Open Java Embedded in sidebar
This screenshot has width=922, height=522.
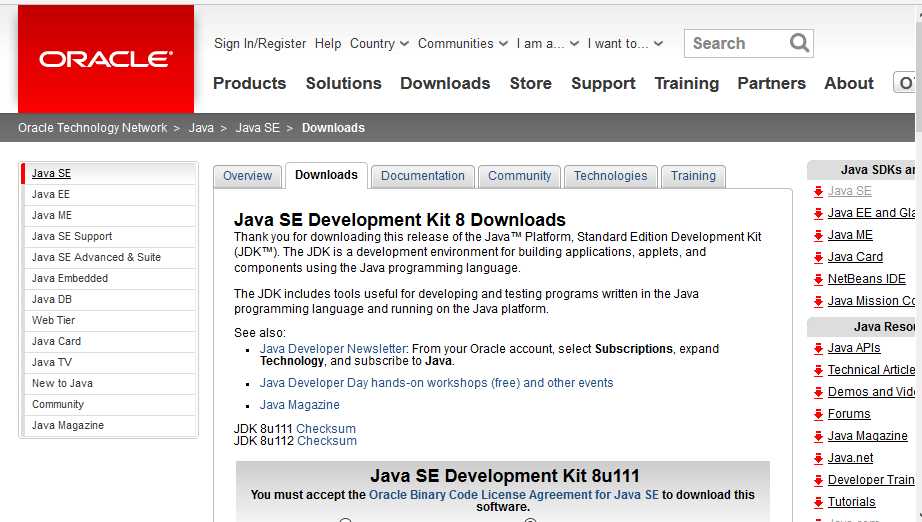(109, 279)
